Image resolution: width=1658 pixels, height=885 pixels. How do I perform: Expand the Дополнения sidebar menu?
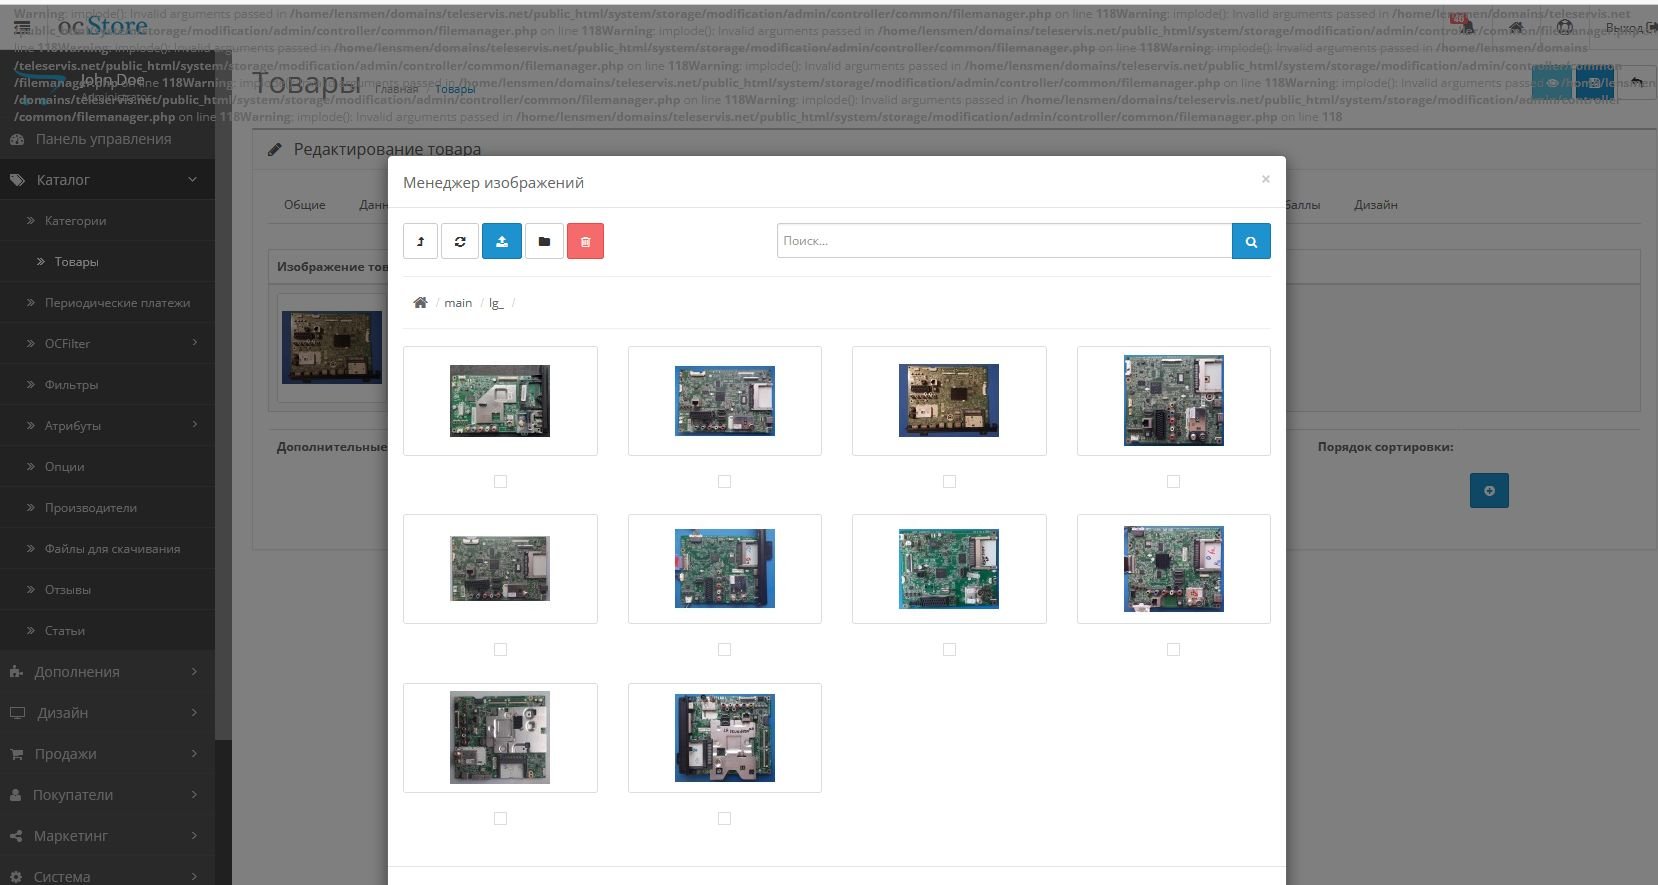coord(107,672)
